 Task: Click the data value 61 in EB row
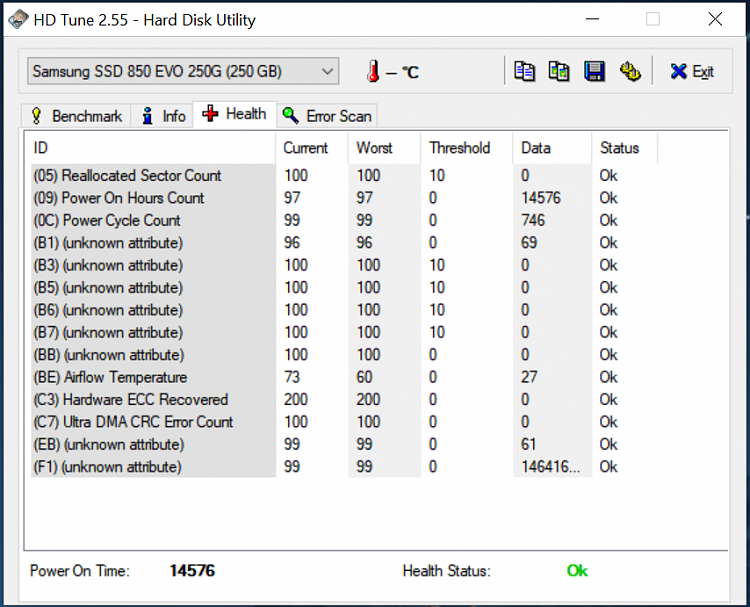point(529,445)
